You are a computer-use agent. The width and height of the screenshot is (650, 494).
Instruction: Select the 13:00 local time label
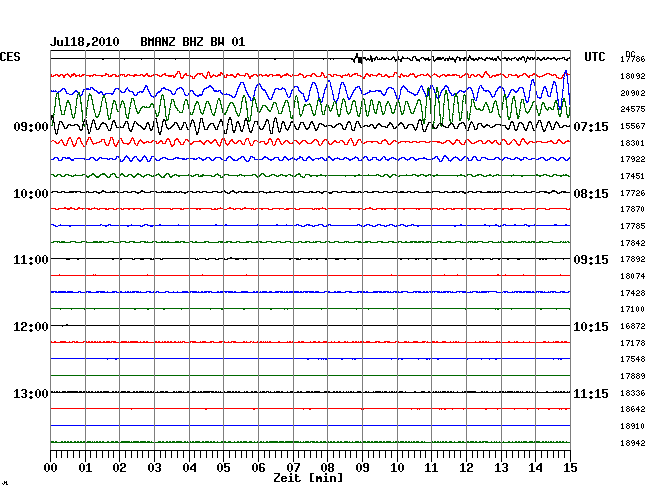(31, 393)
